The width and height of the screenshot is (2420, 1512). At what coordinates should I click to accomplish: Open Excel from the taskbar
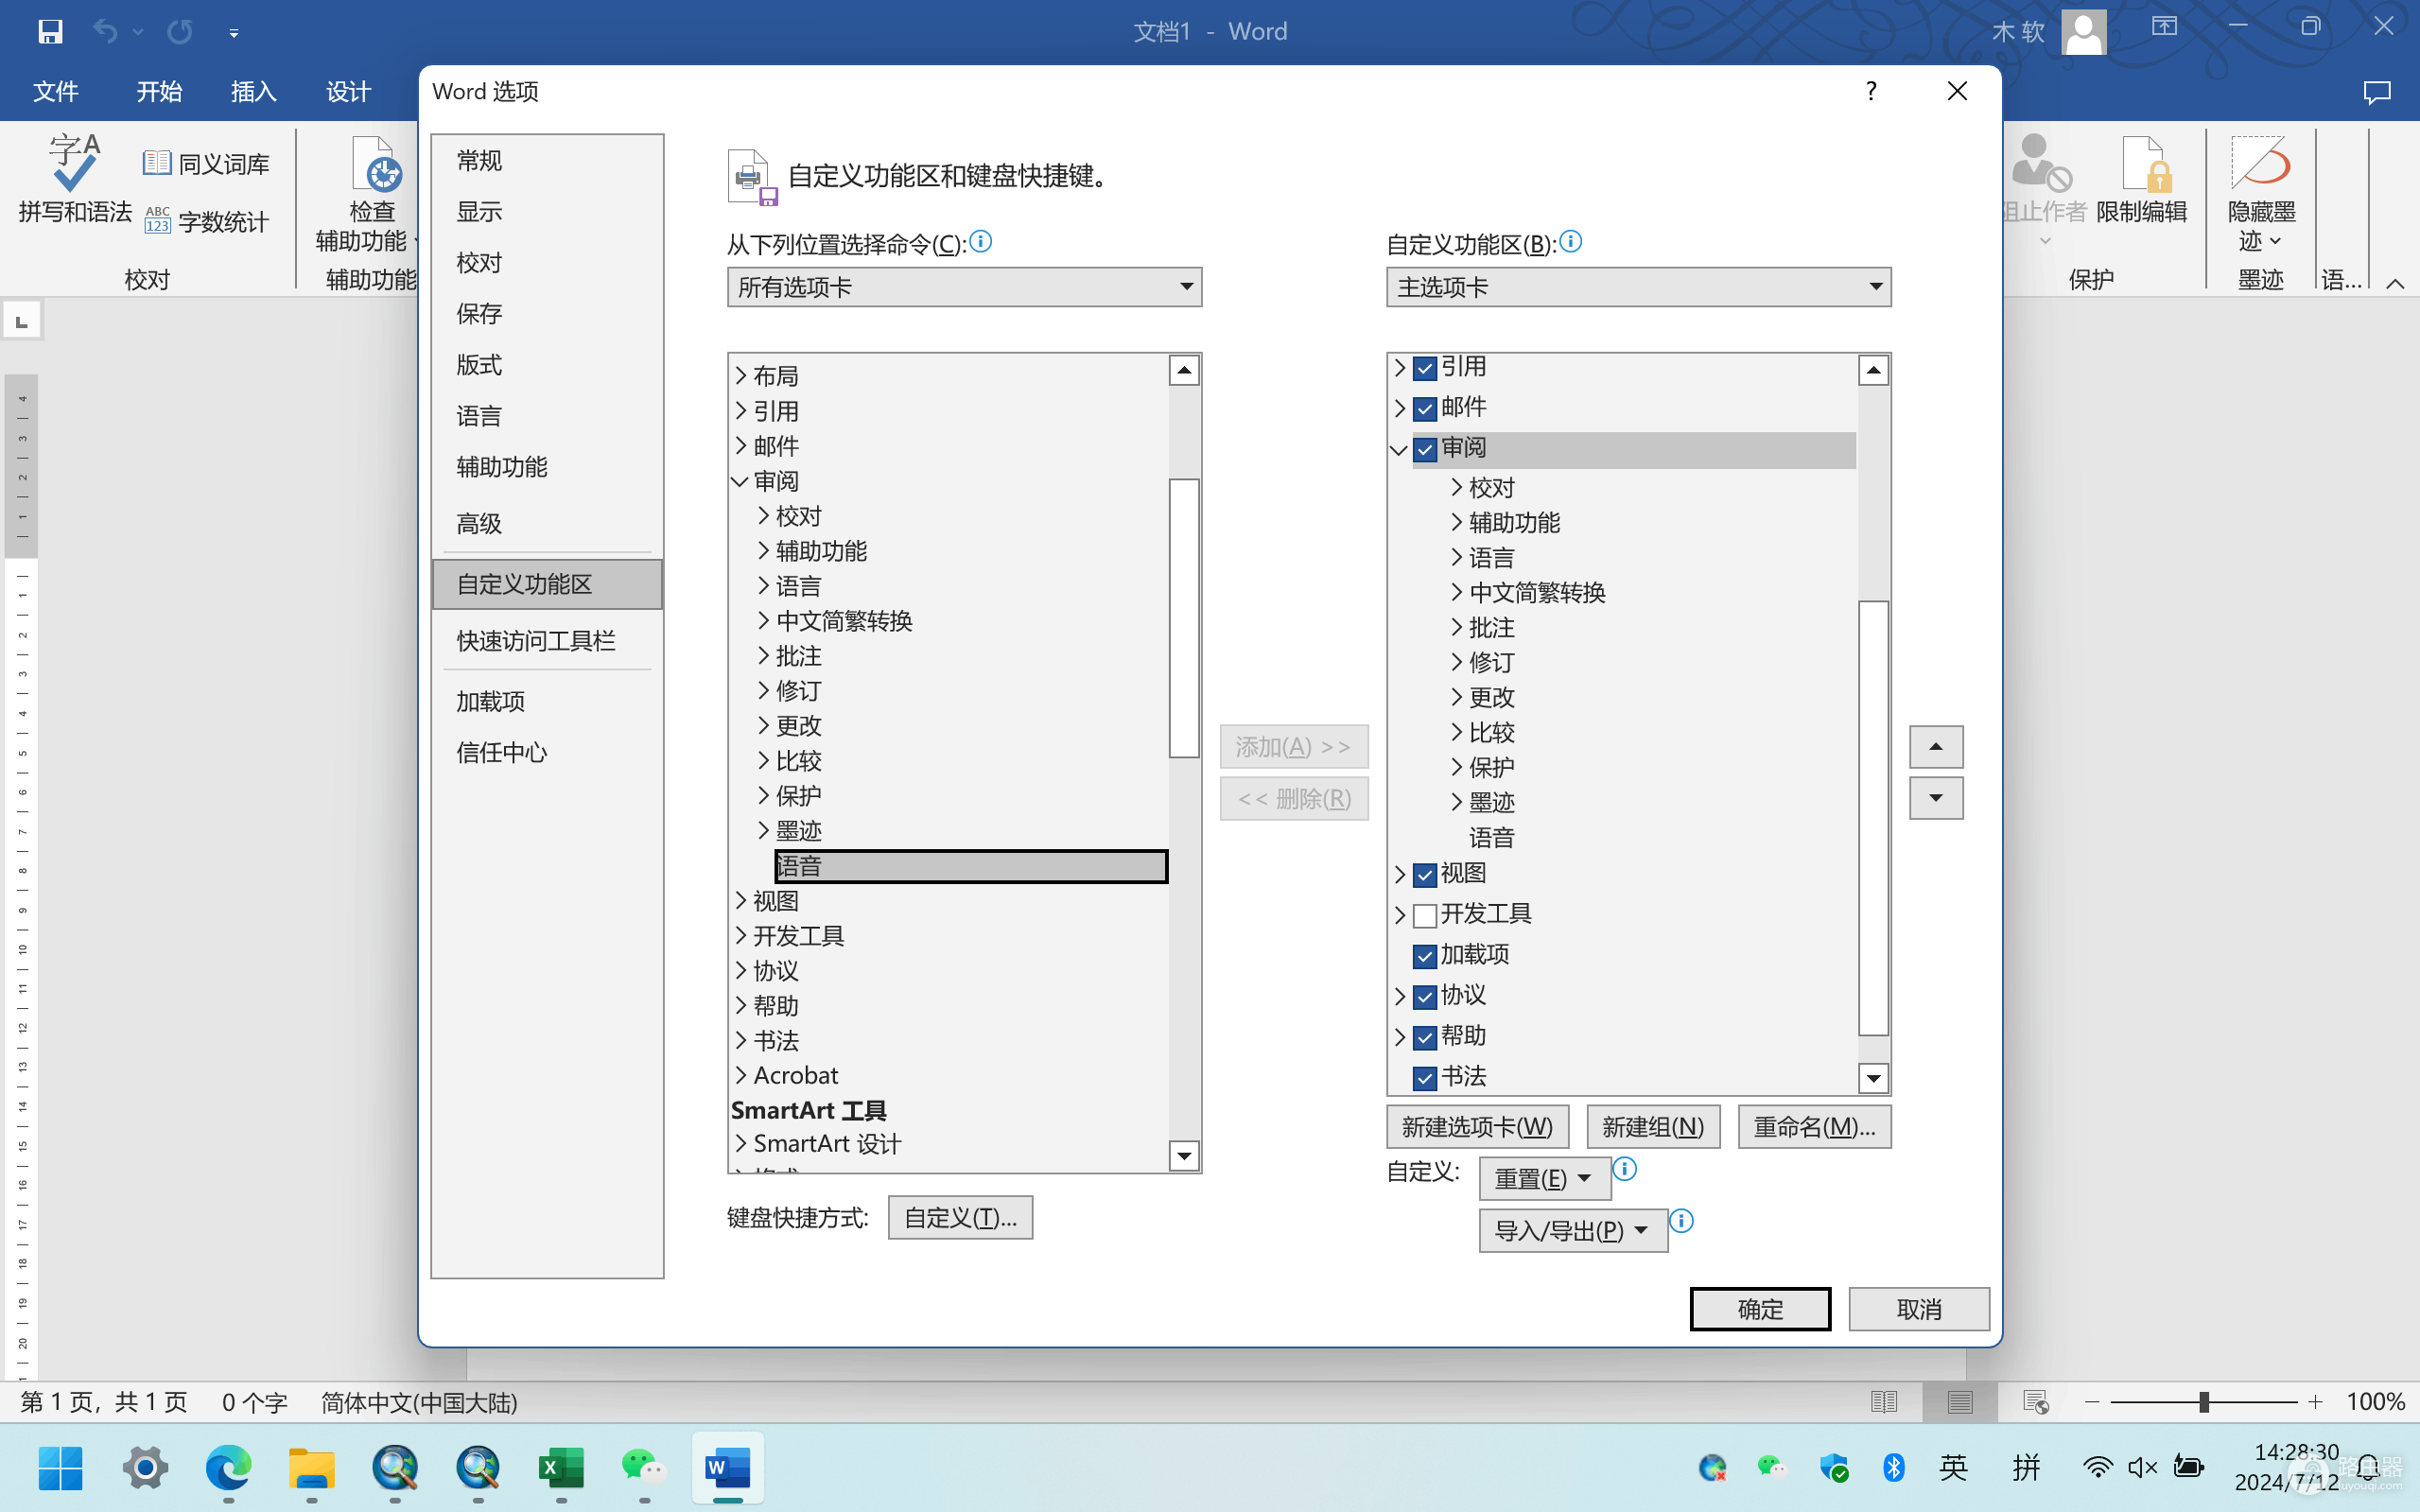point(561,1468)
